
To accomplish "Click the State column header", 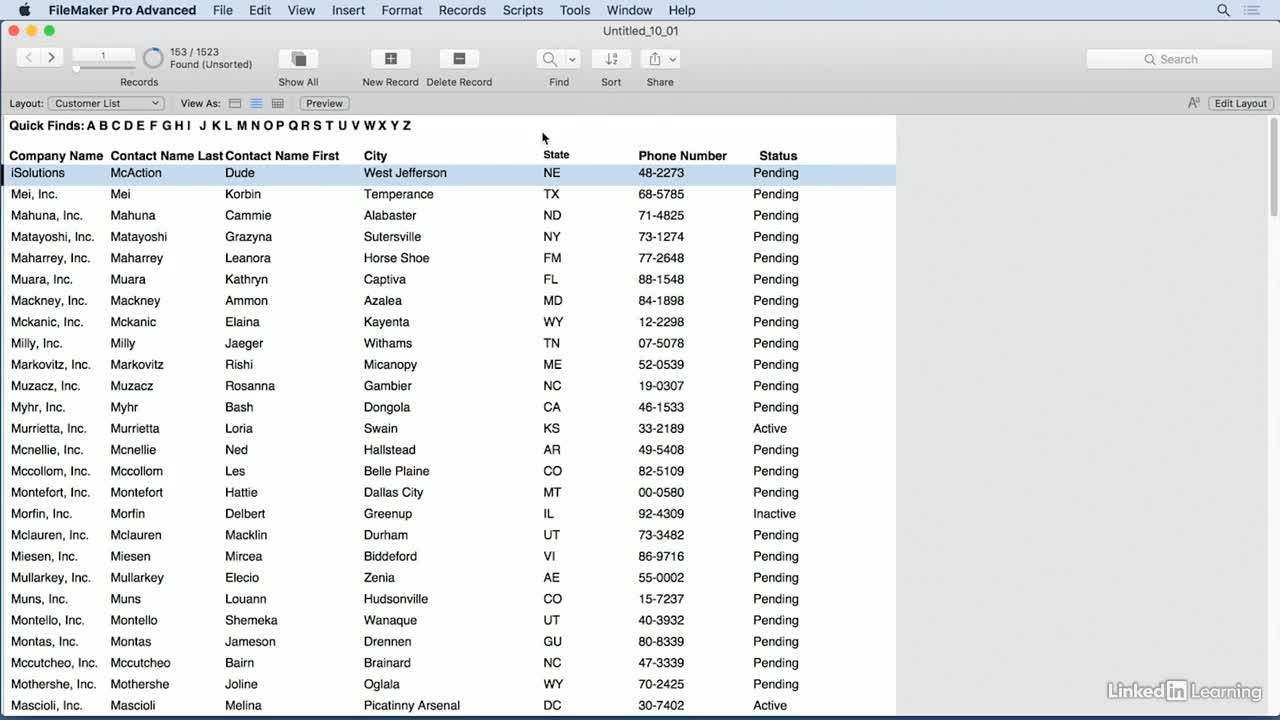I will (x=556, y=155).
